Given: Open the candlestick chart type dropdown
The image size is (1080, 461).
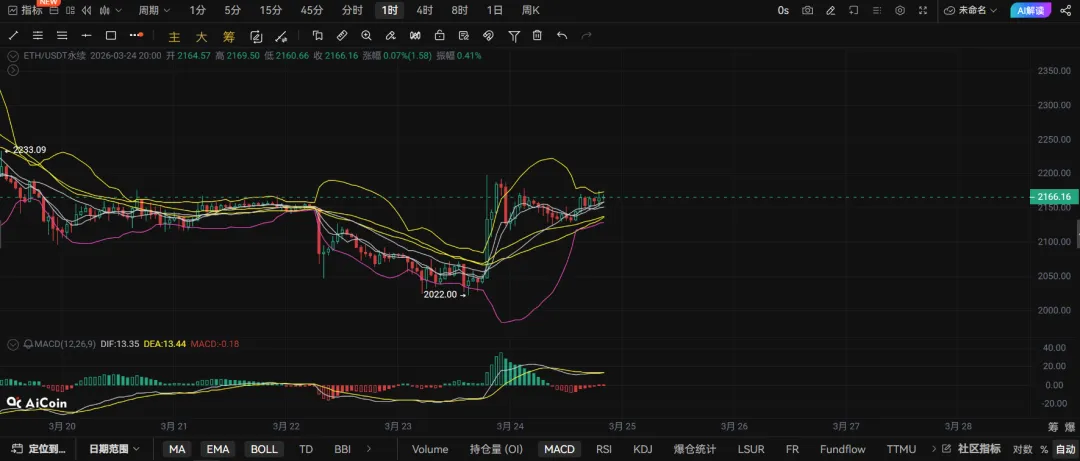Looking at the screenshot, I should tap(110, 10).
